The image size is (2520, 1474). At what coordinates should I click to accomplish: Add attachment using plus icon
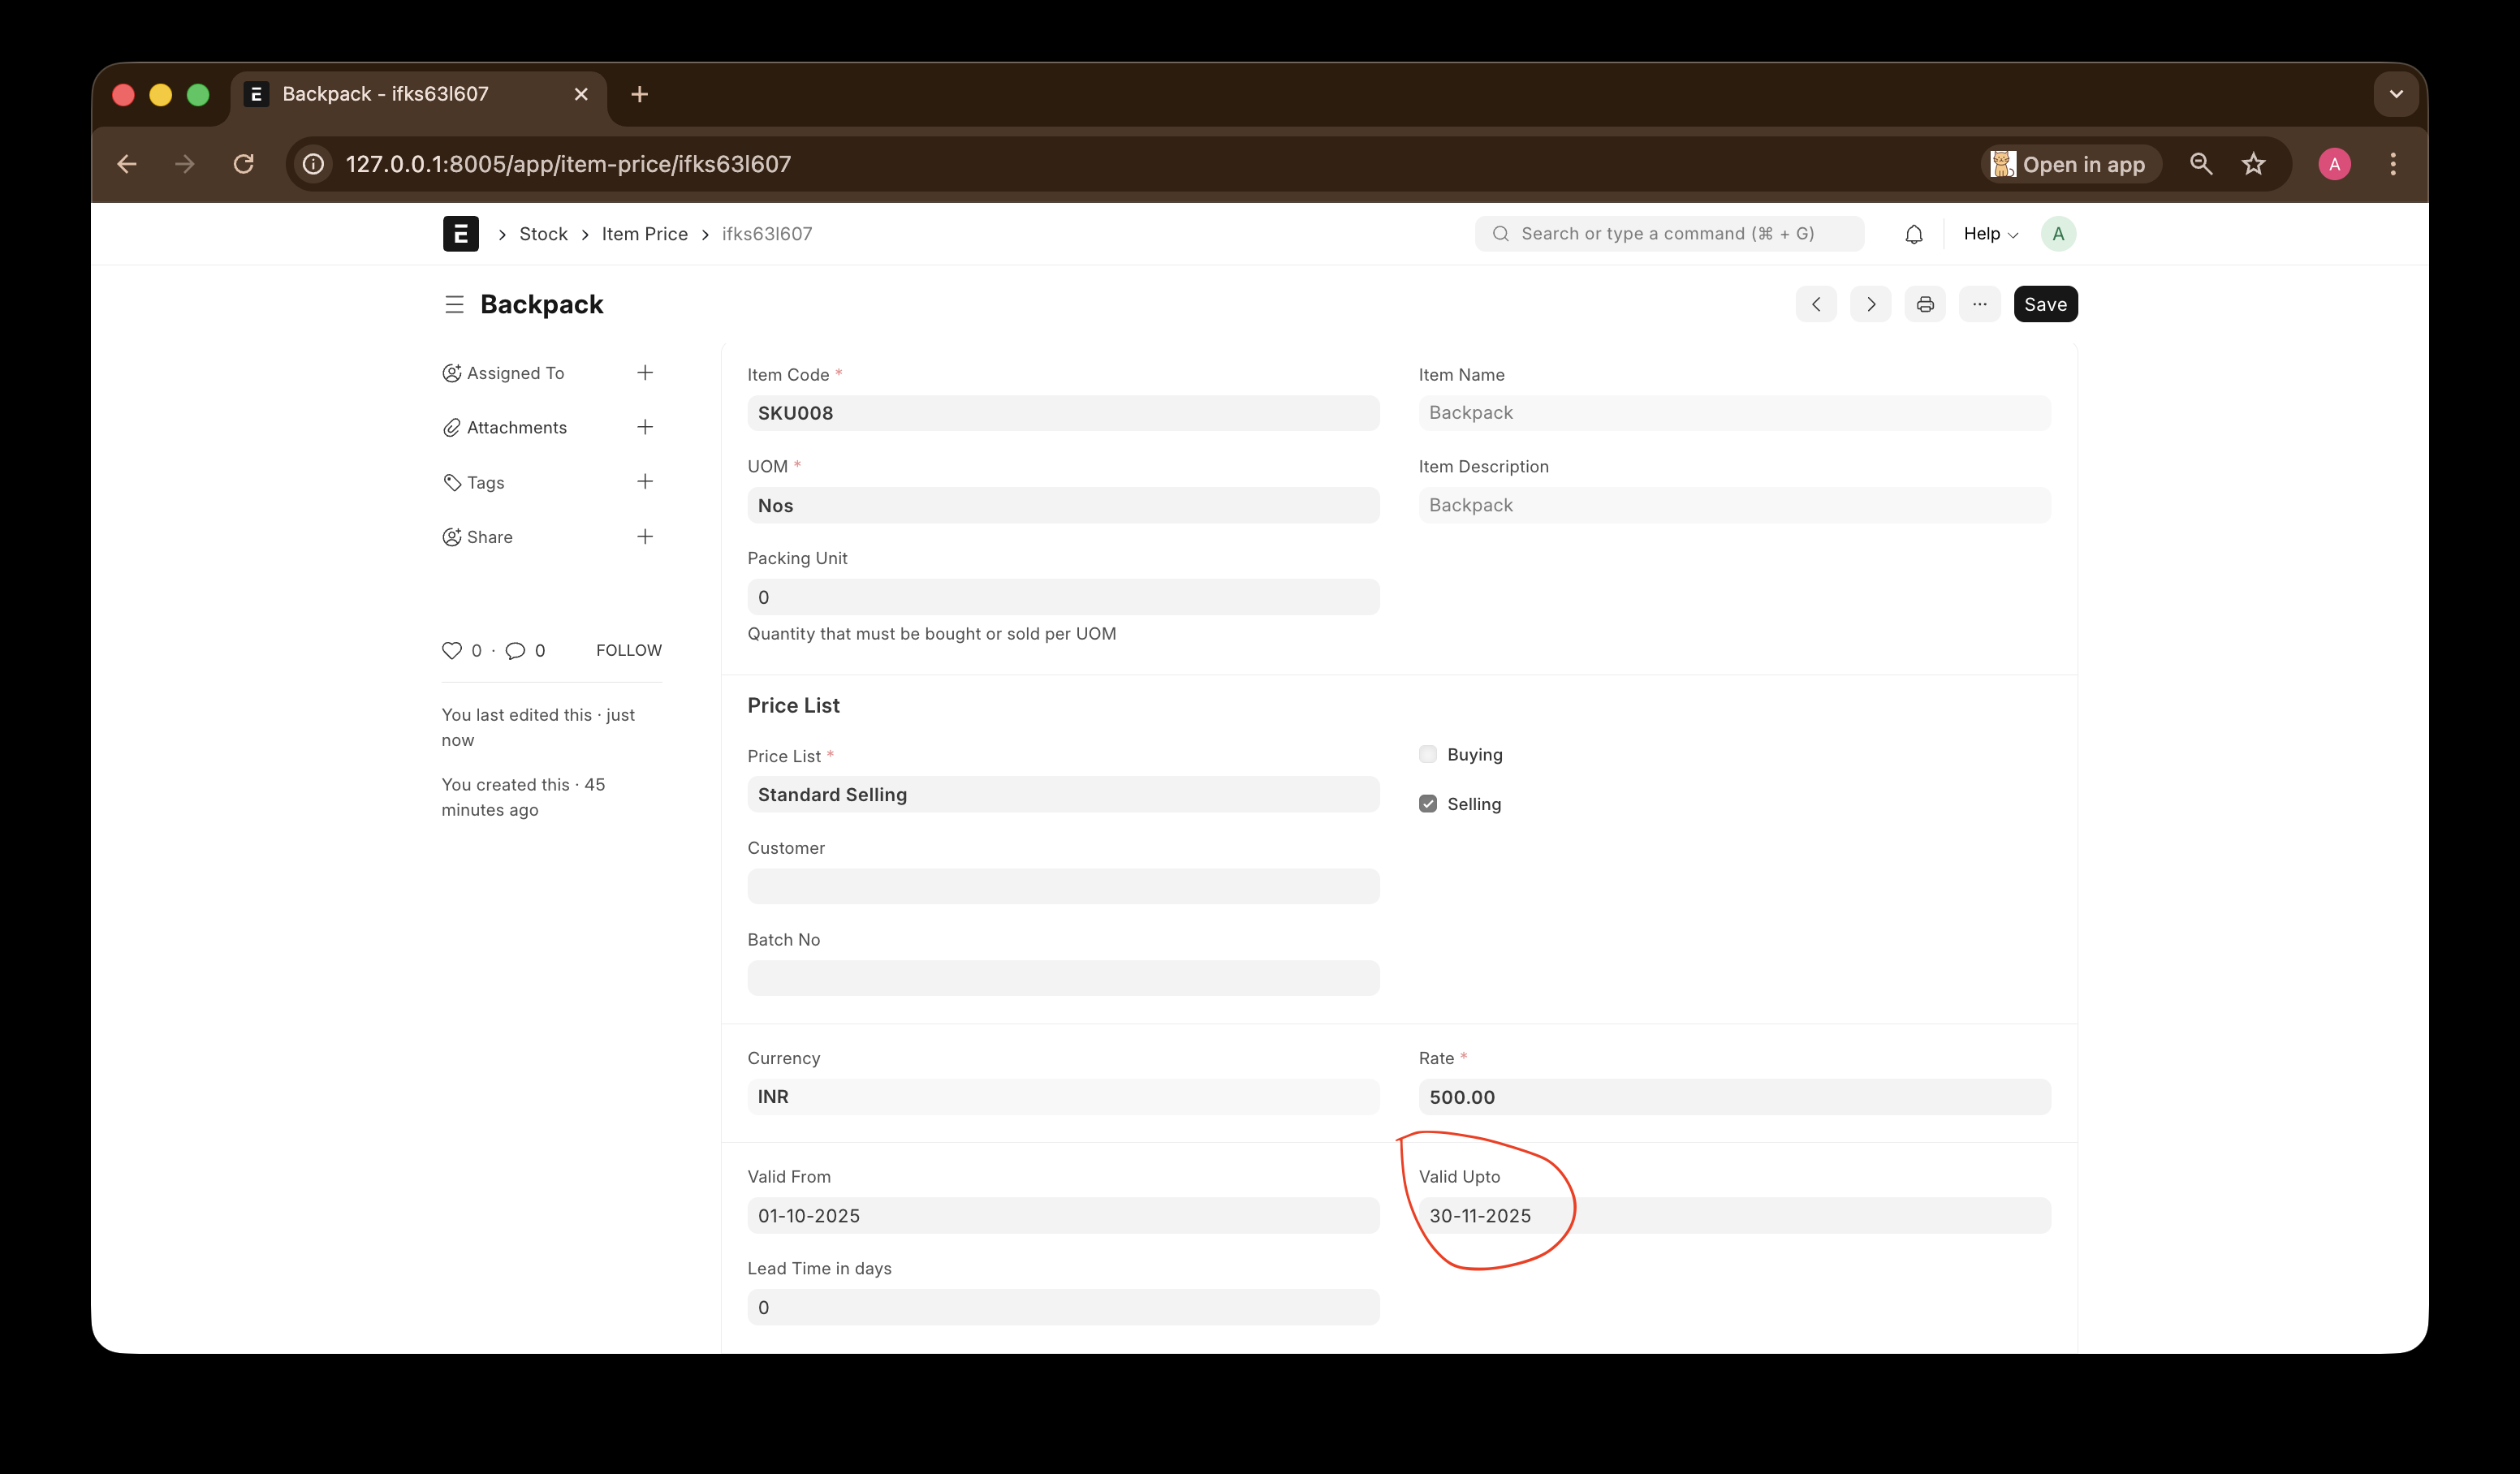(645, 427)
